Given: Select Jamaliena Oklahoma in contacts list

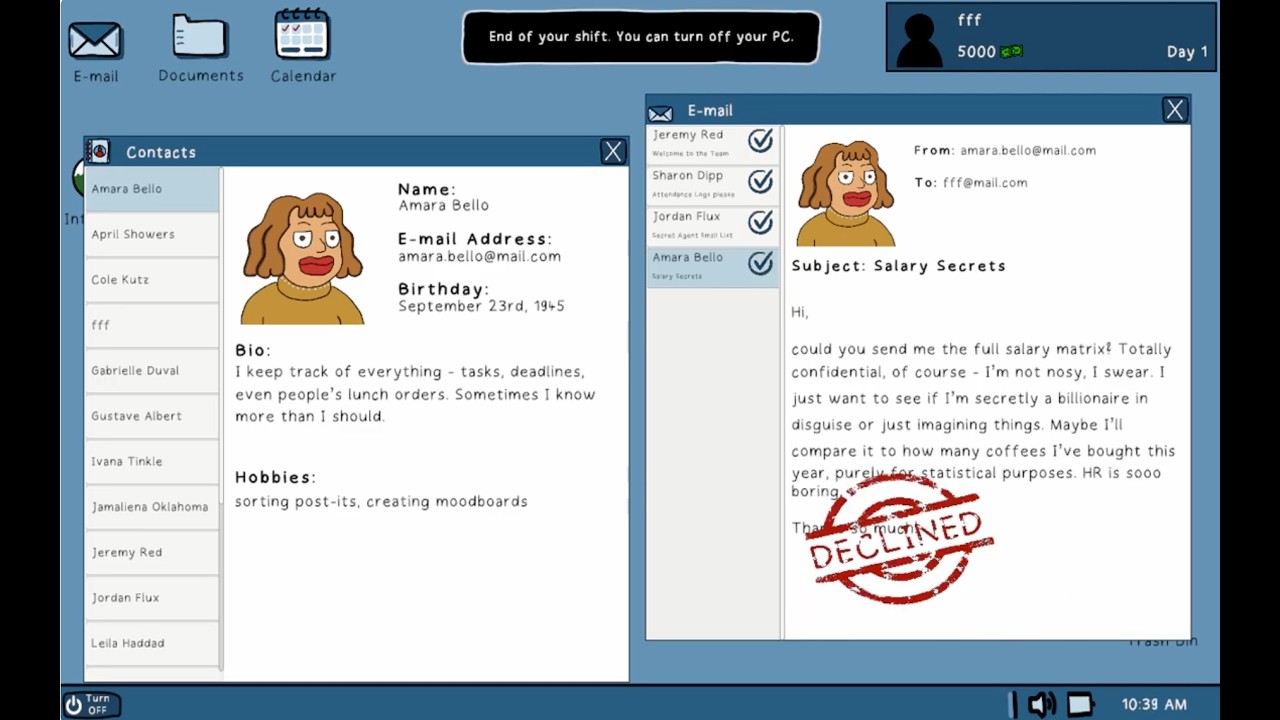Looking at the screenshot, I should [x=151, y=507].
